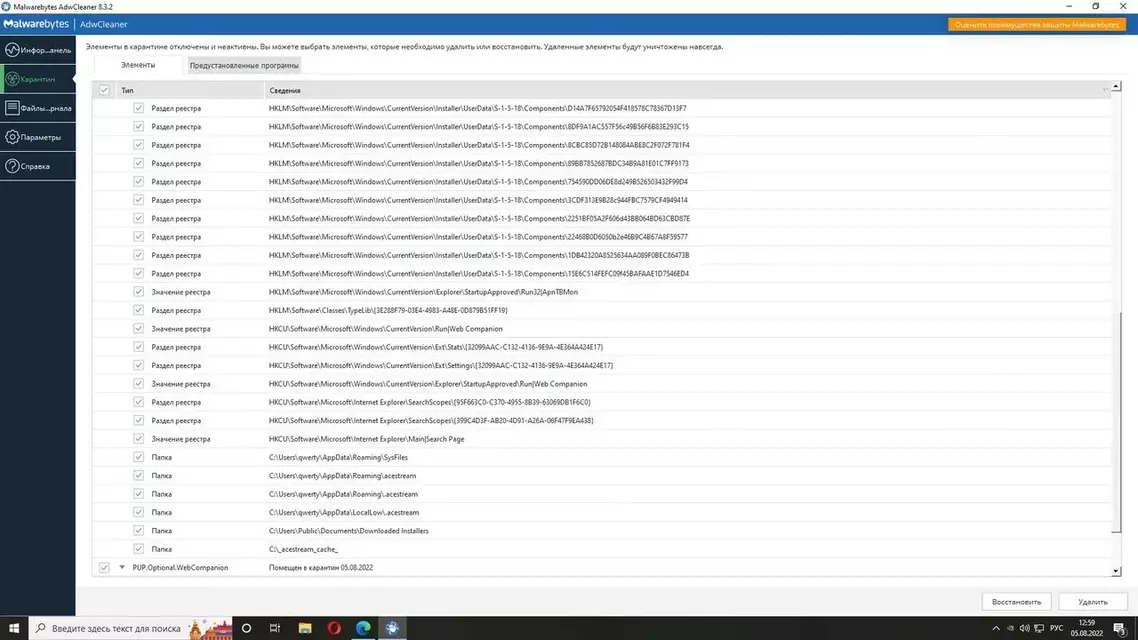Select the SearchScopes\{399C4D3F registry row
1138x640 pixels.
602,421
